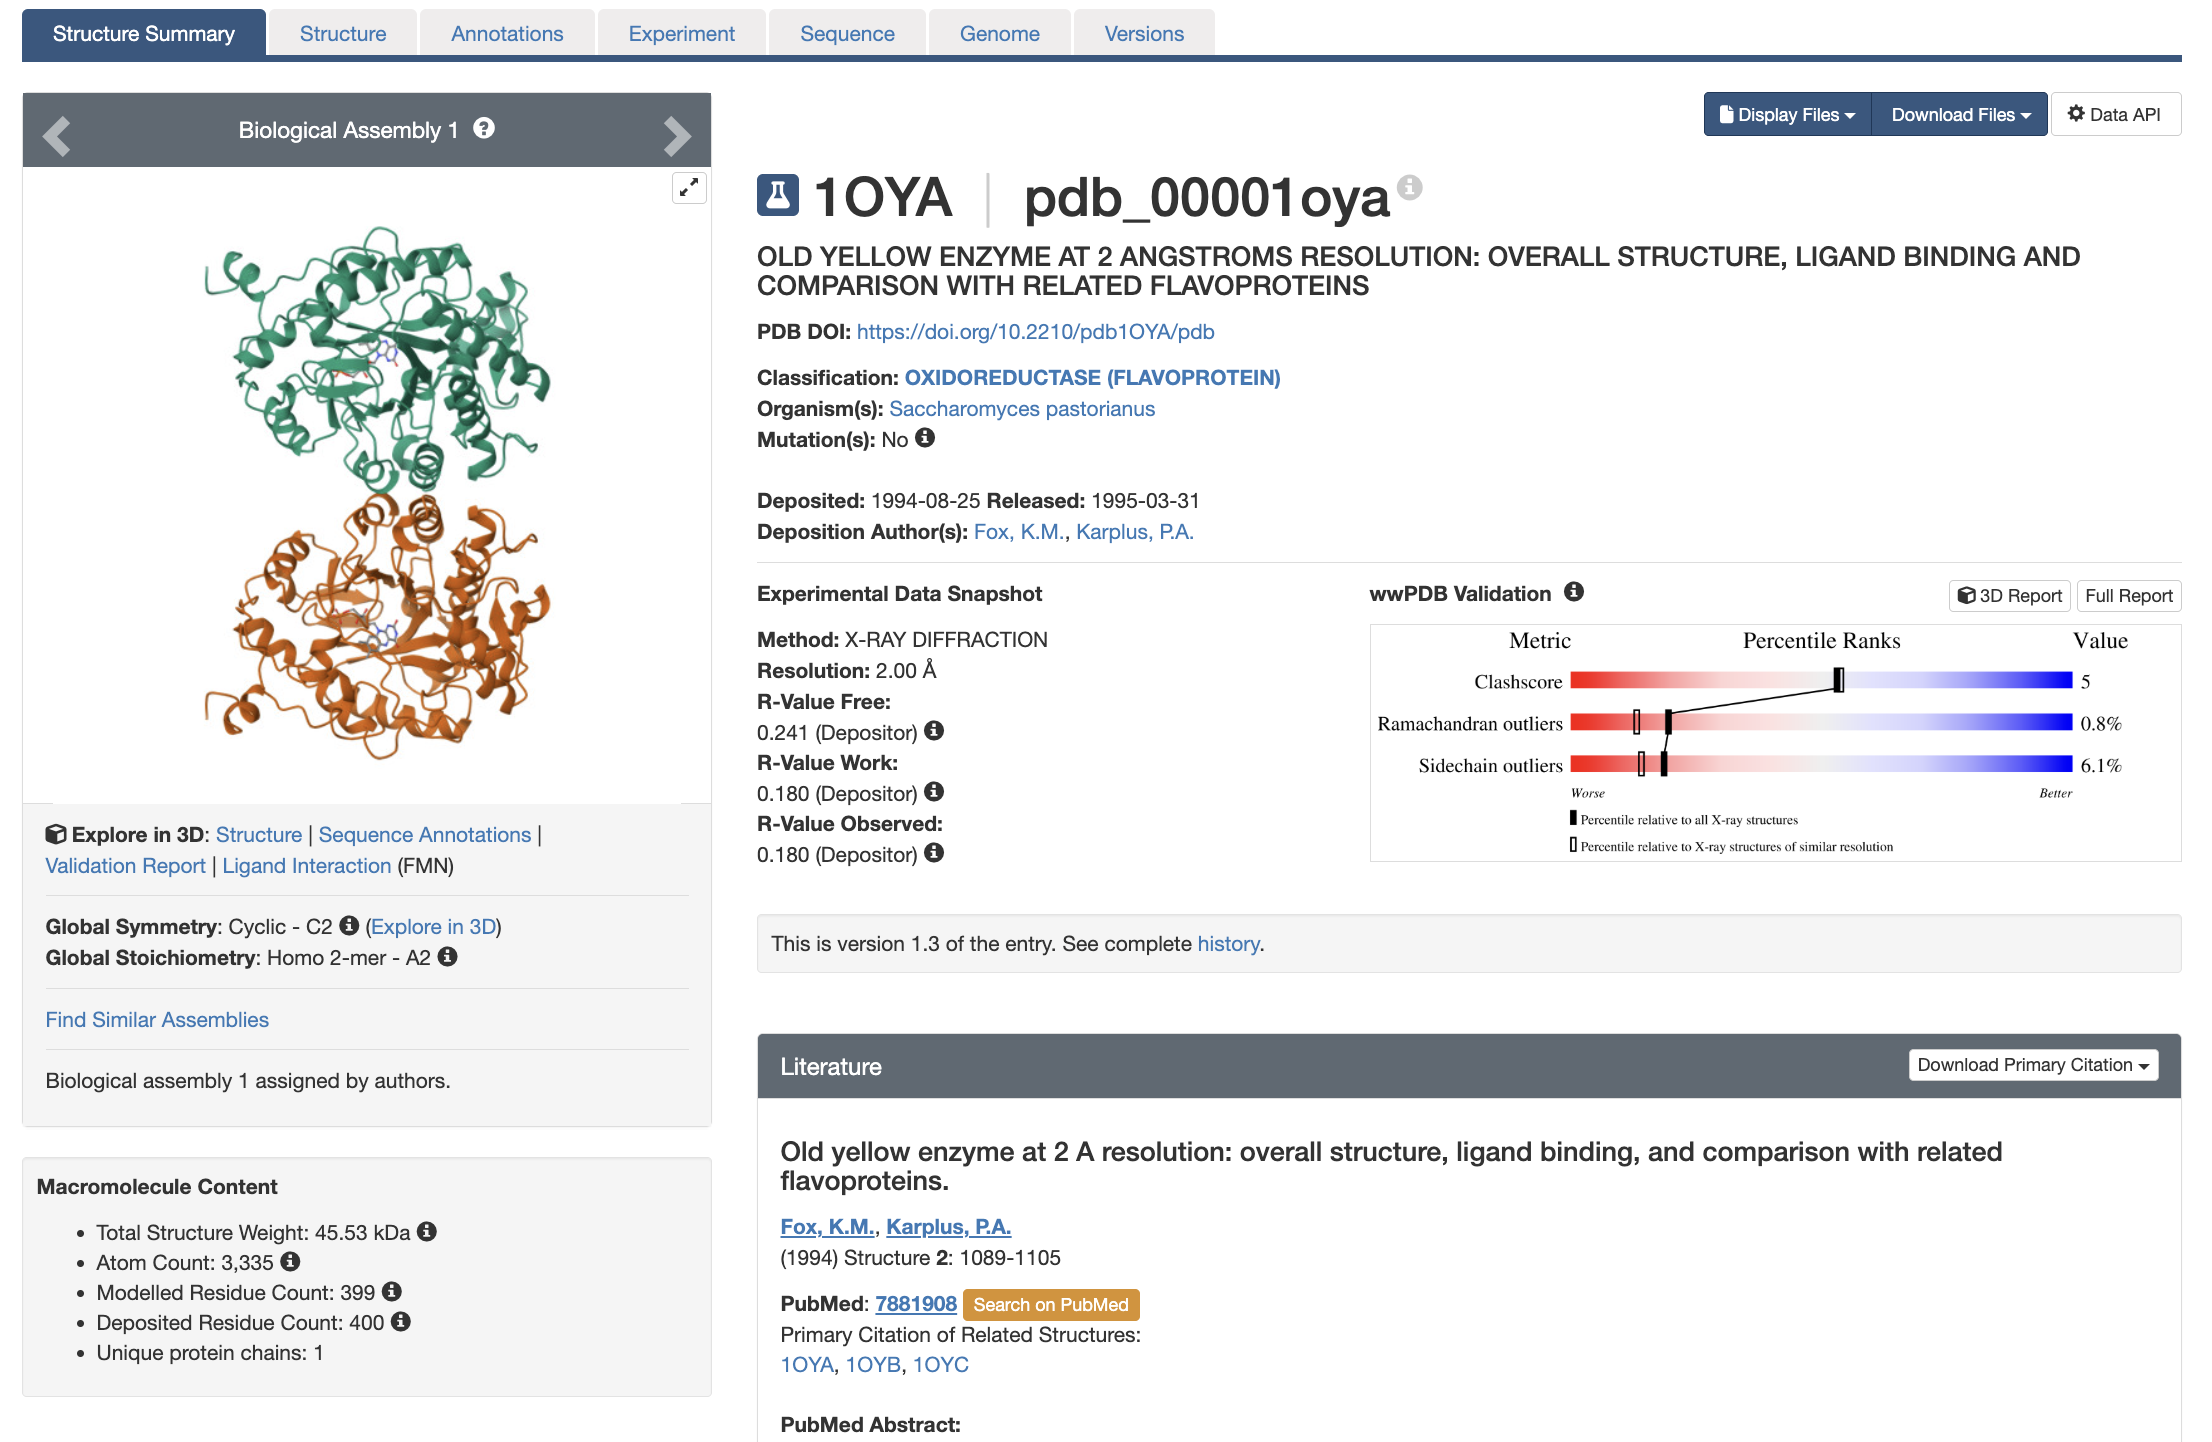Viewport: 2212px width, 1442px height.
Task: Open the 3D Report button
Action: pos(2010,596)
